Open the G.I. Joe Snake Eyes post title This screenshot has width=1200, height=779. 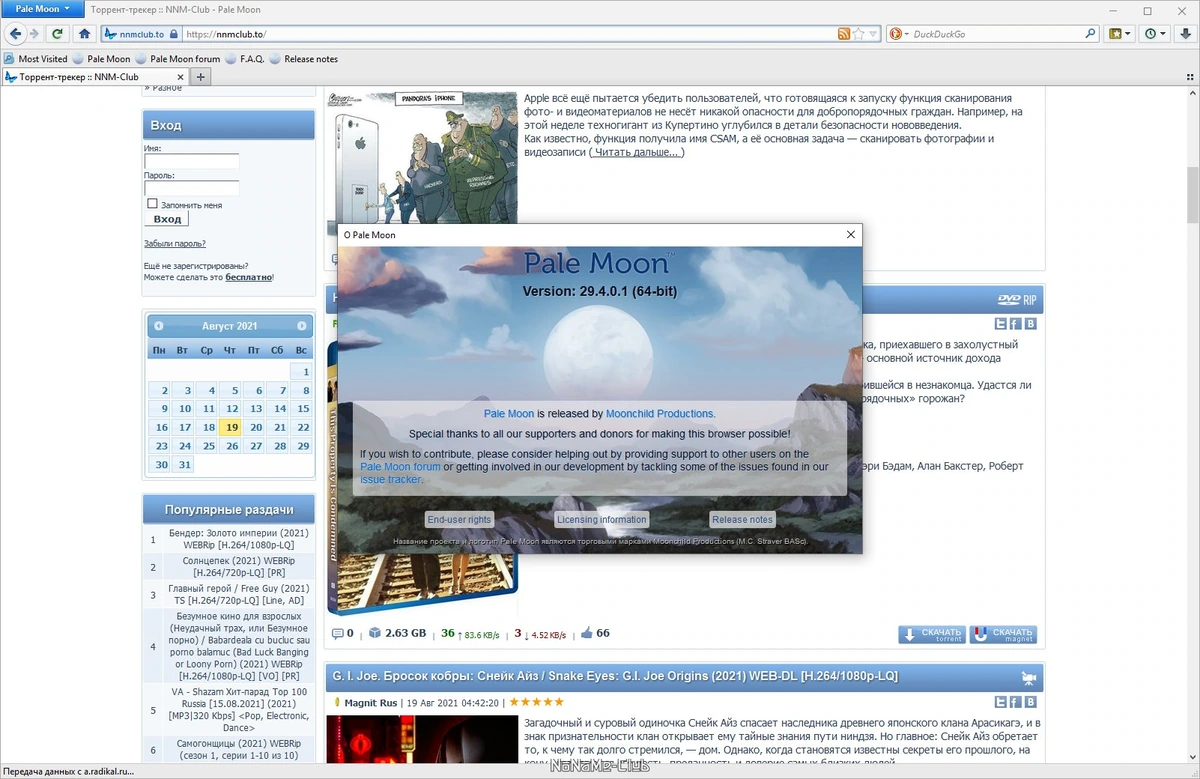tap(615, 677)
